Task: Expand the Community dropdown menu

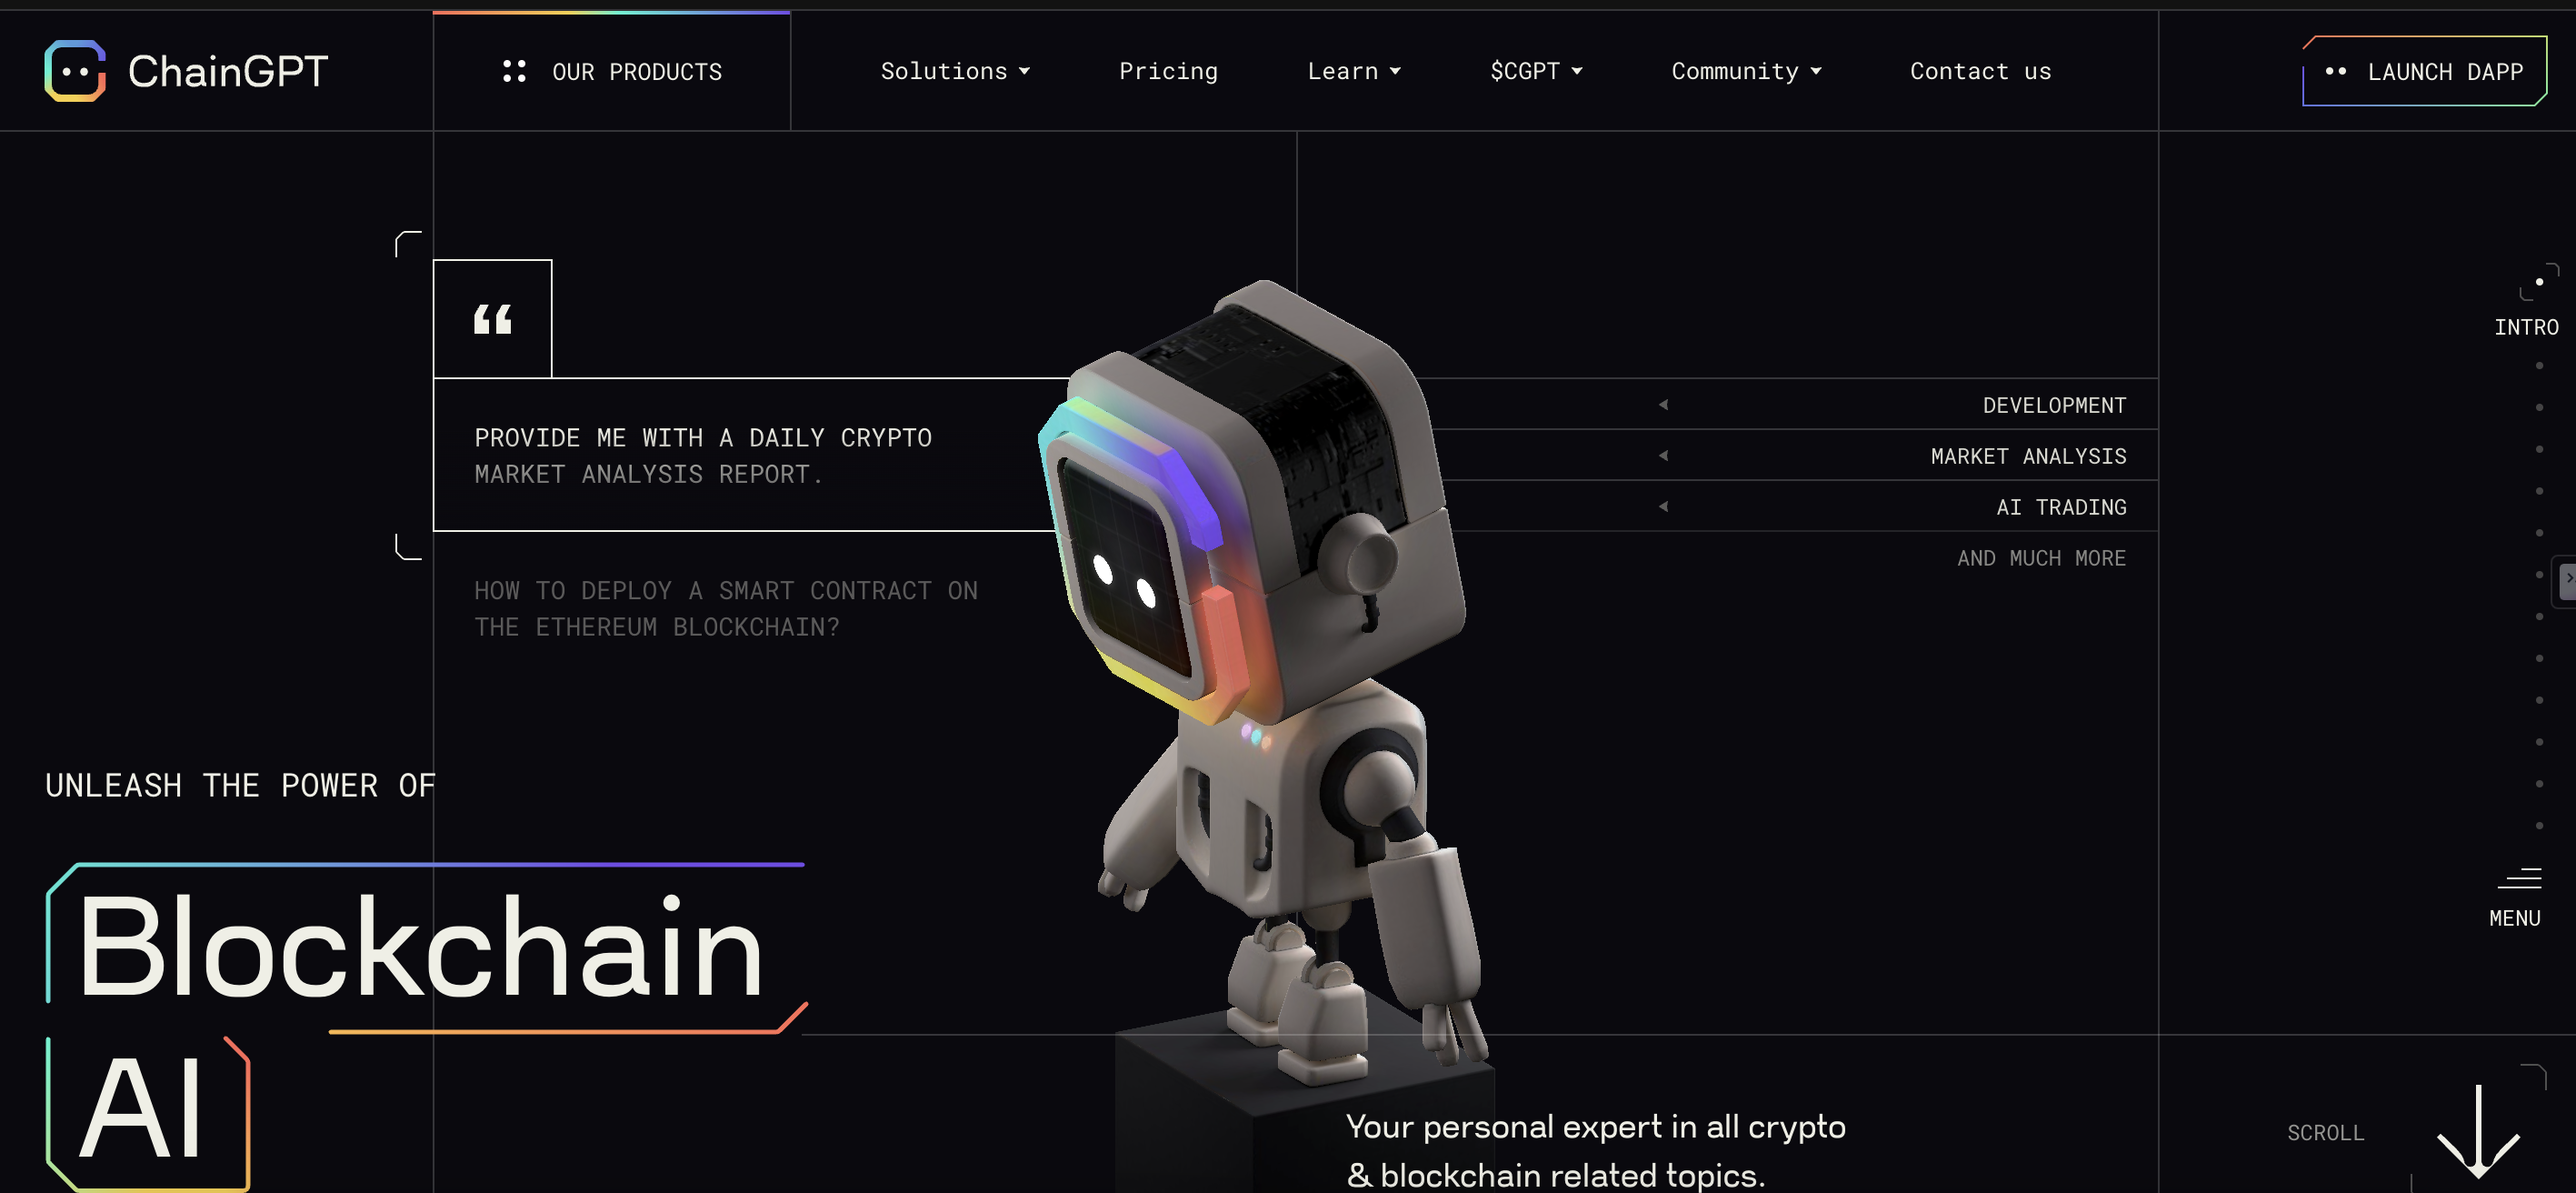Action: pyautogui.click(x=1746, y=71)
